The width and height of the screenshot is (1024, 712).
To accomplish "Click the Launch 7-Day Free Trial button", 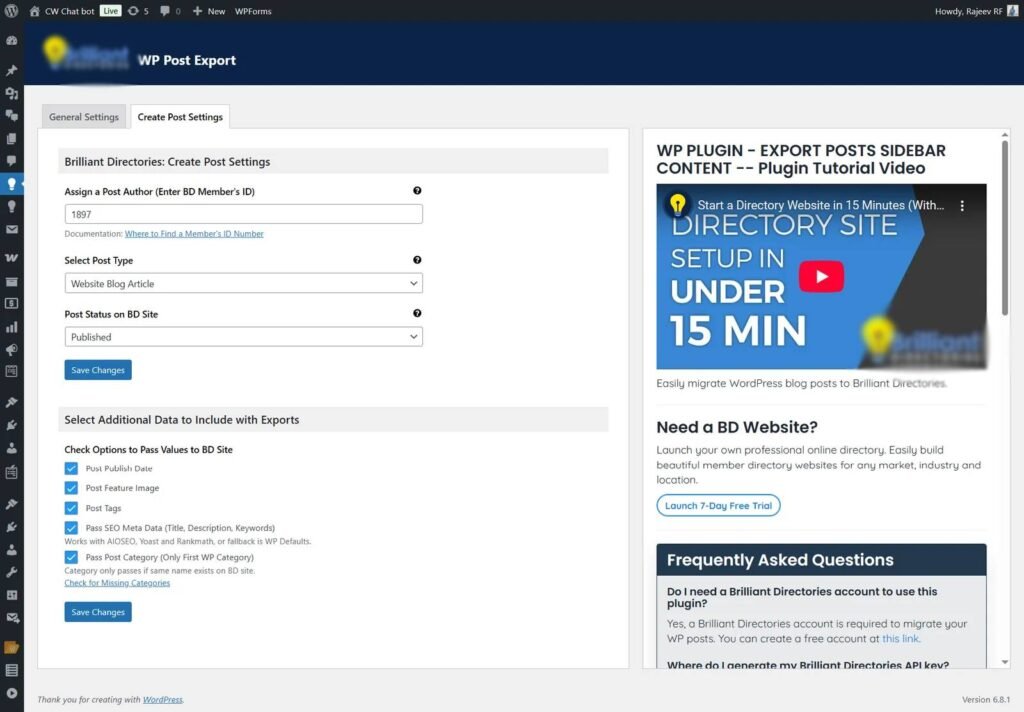I will pyautogui.click(x=718, y=506).
